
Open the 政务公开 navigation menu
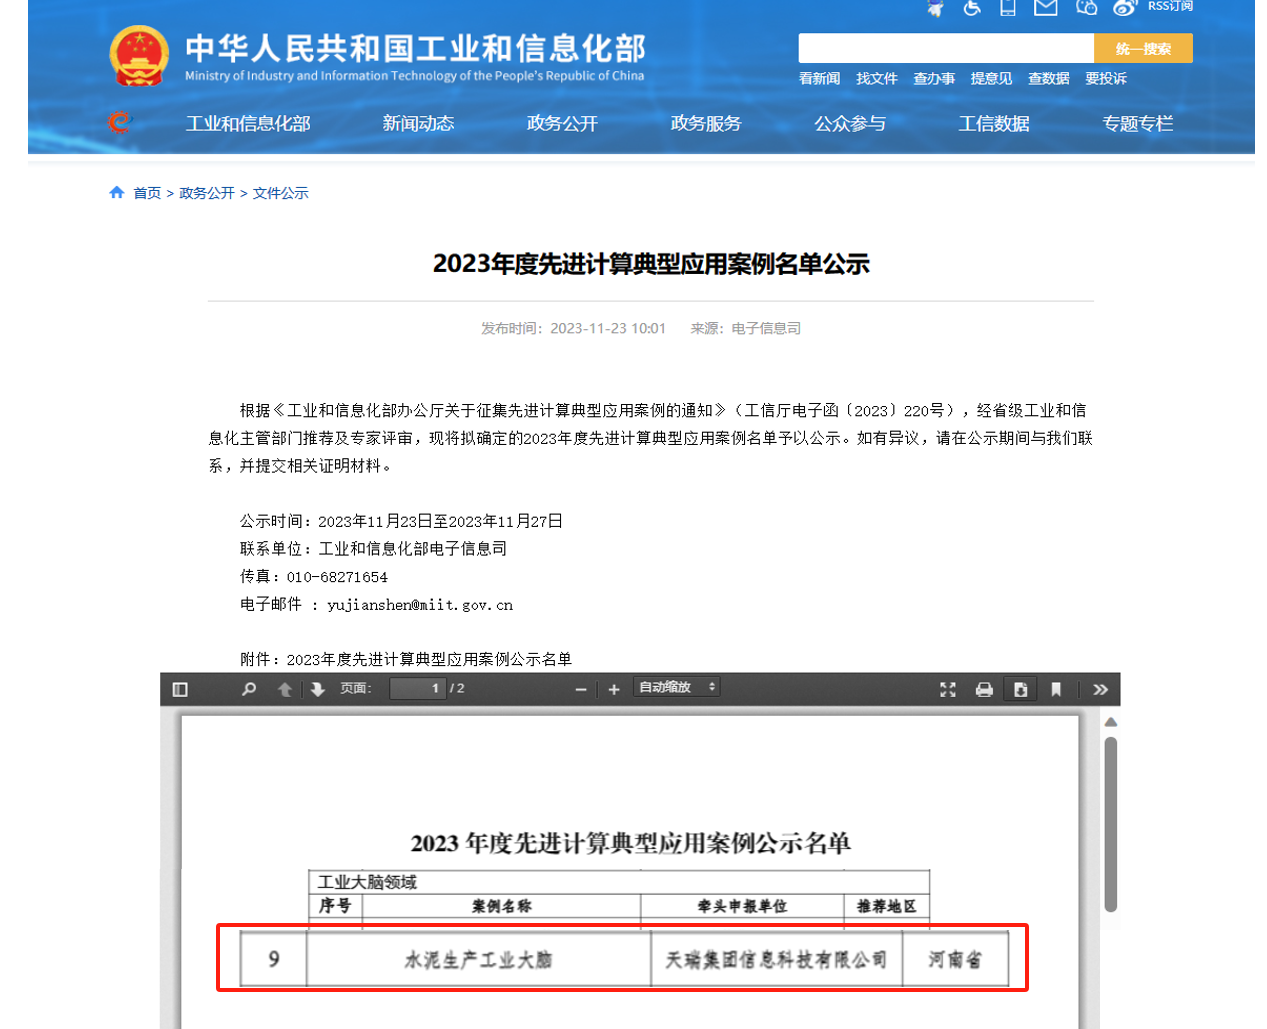pyautogui.click(x=562, y=124)
